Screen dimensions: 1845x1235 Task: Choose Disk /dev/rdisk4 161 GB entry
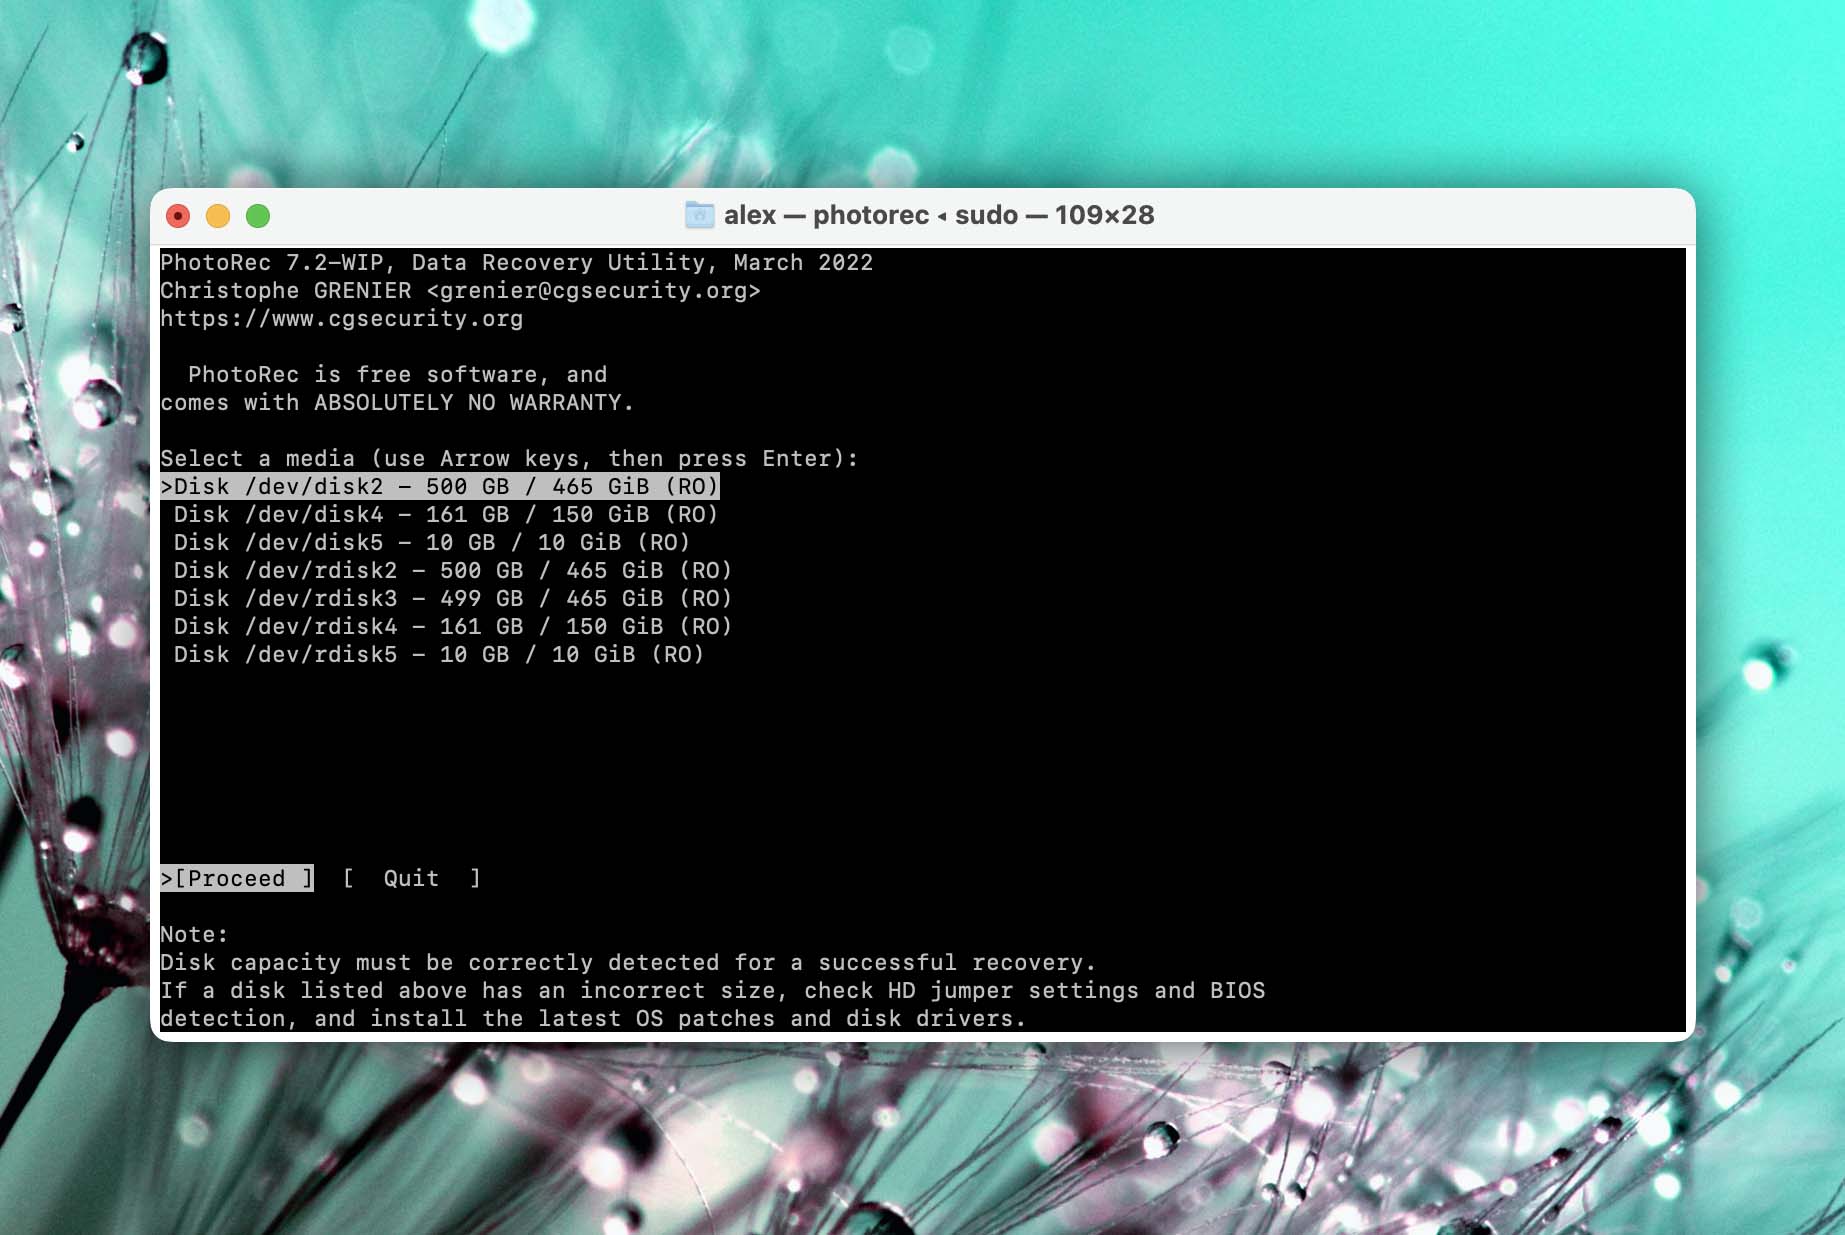pos(452,627)
